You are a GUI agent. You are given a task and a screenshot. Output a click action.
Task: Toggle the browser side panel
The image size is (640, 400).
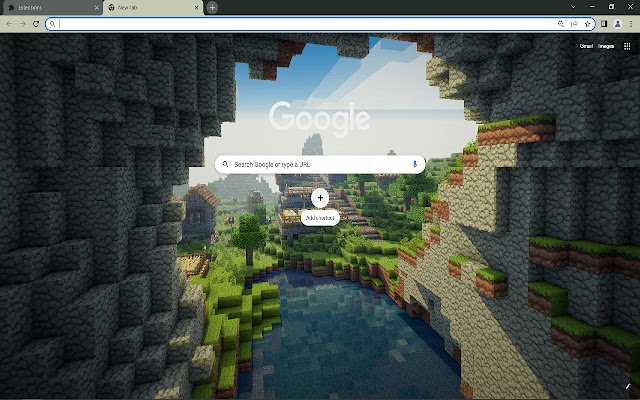[x=604, y=24]
